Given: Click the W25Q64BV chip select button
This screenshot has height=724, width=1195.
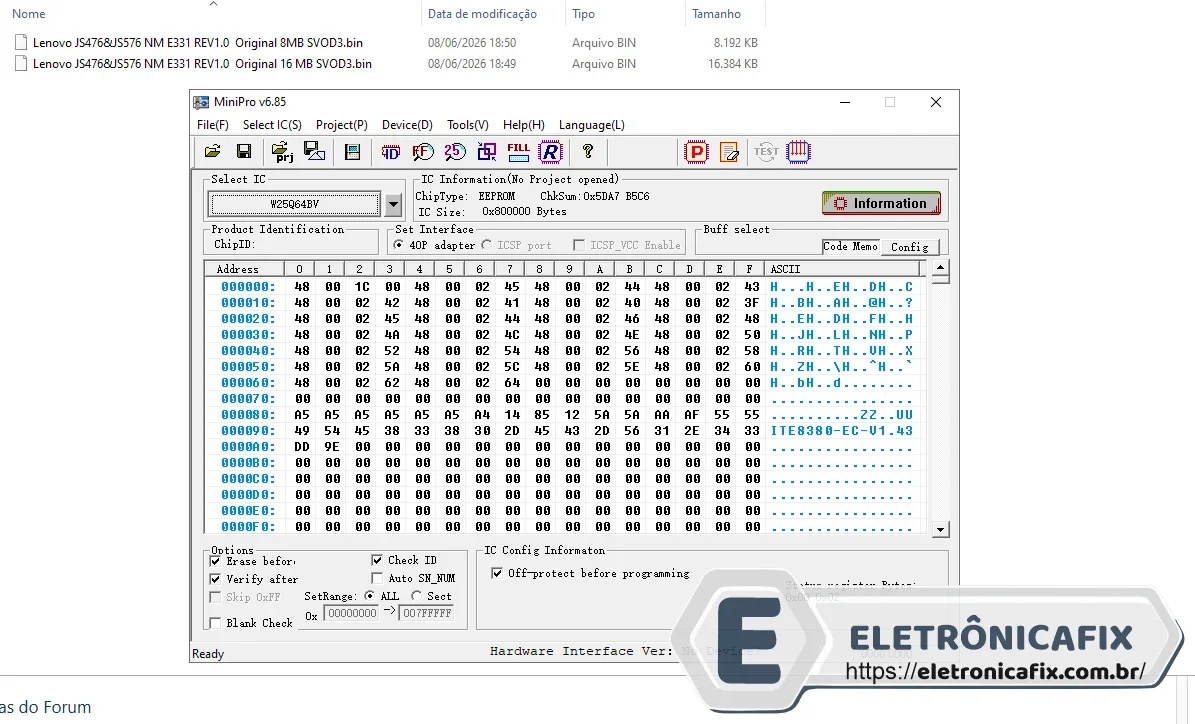Looking at the screenshot, I should [x=295, y=204].
